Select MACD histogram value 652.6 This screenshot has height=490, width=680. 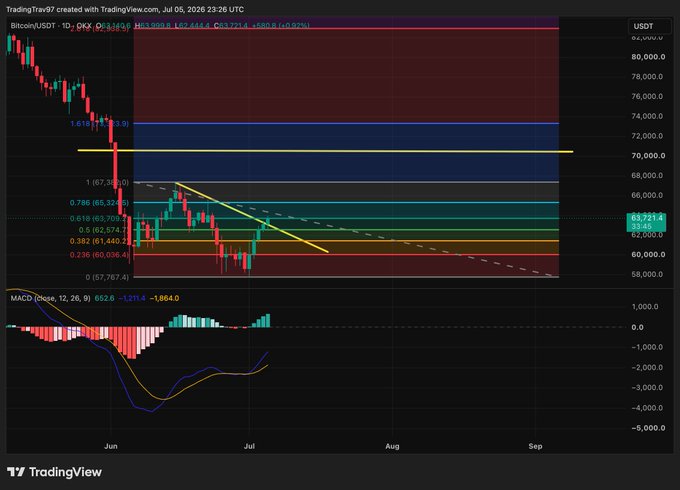click(x=105, y=298)
